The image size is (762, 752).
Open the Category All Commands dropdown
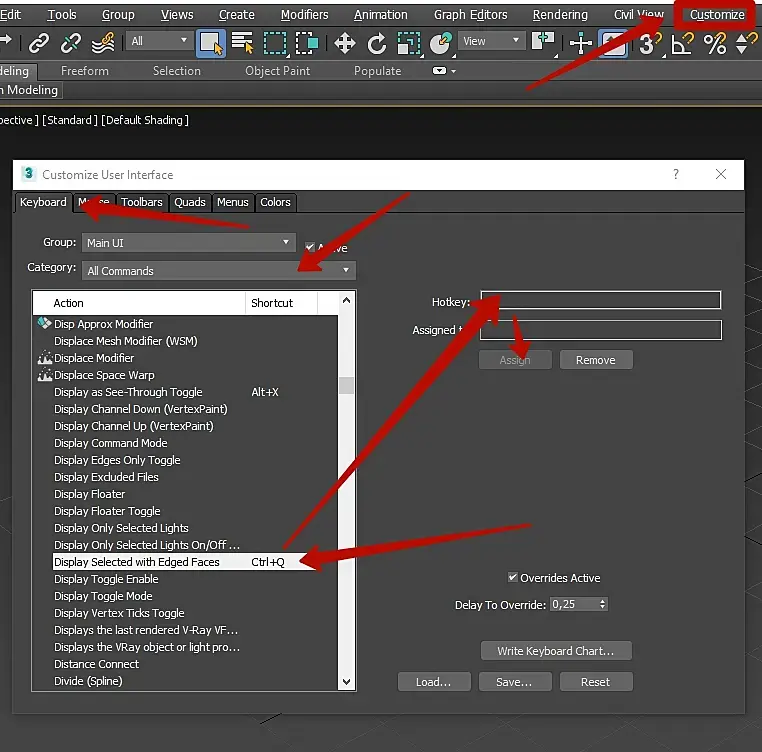[219, 270]
